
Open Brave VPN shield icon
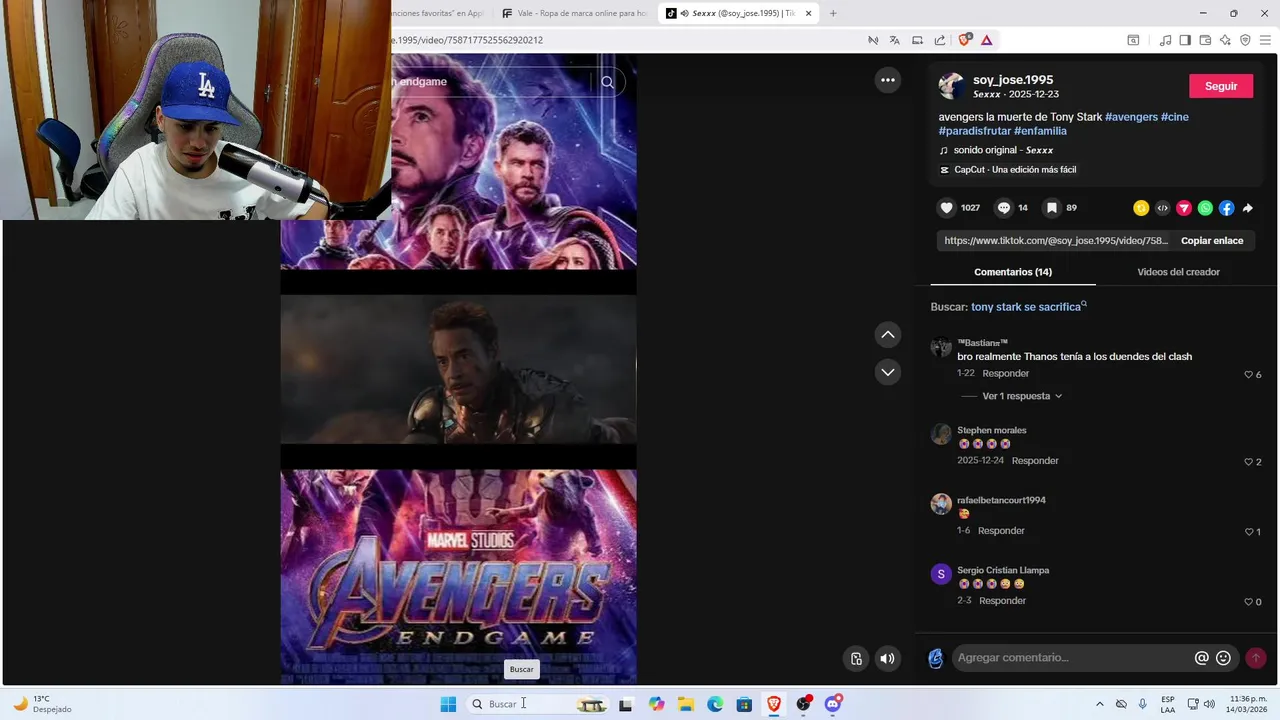click(1245, 40)
